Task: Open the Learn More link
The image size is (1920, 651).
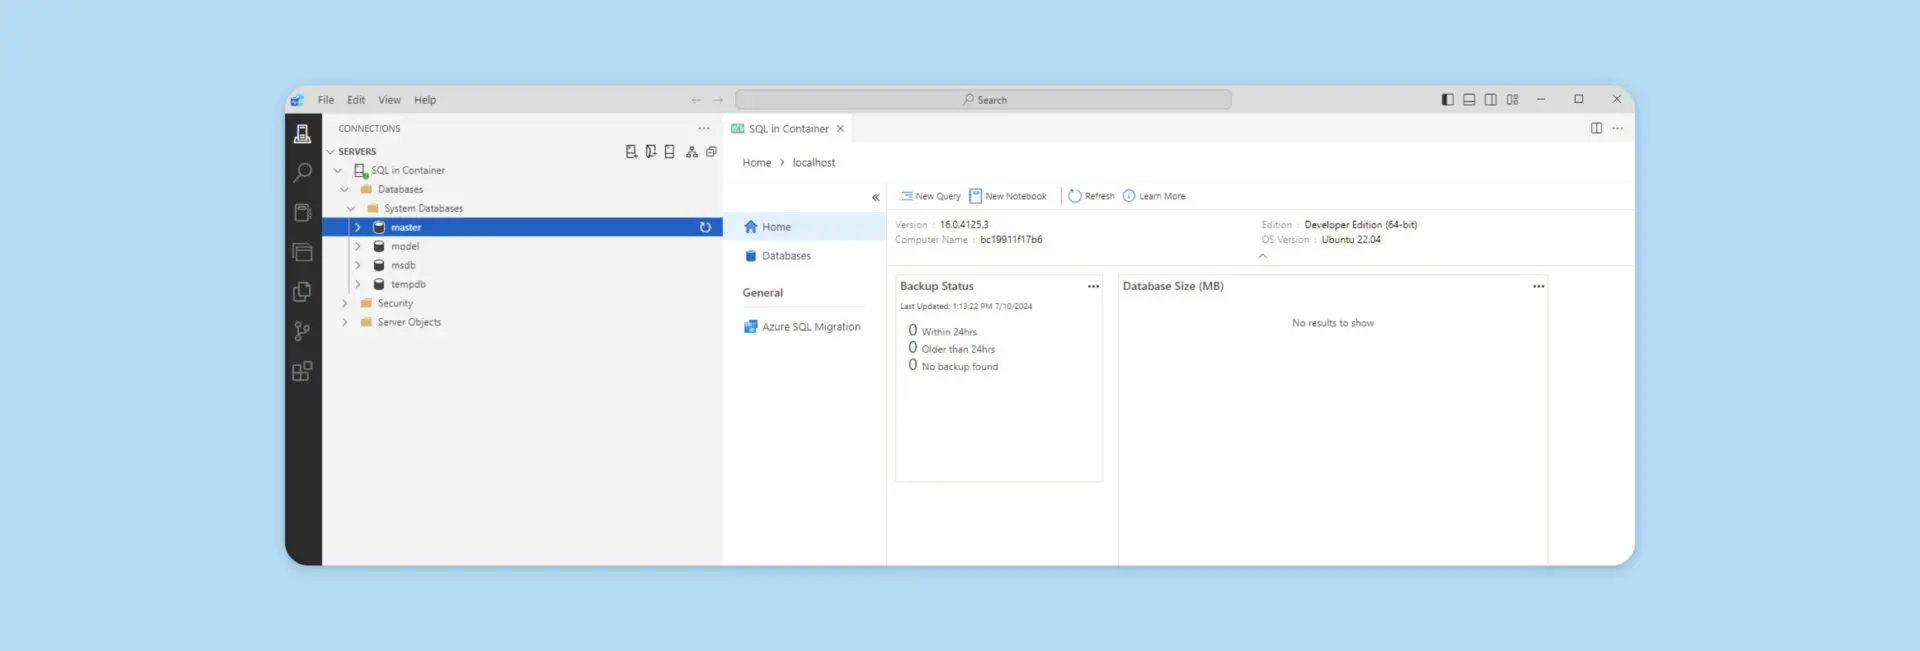Action: pos(1154,196)
